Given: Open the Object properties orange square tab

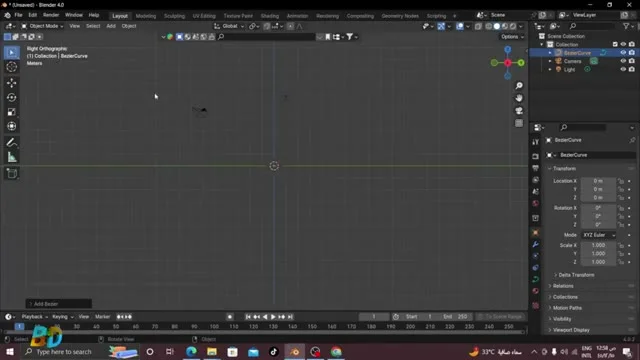Looking at the screenshot, I should 536,232.
